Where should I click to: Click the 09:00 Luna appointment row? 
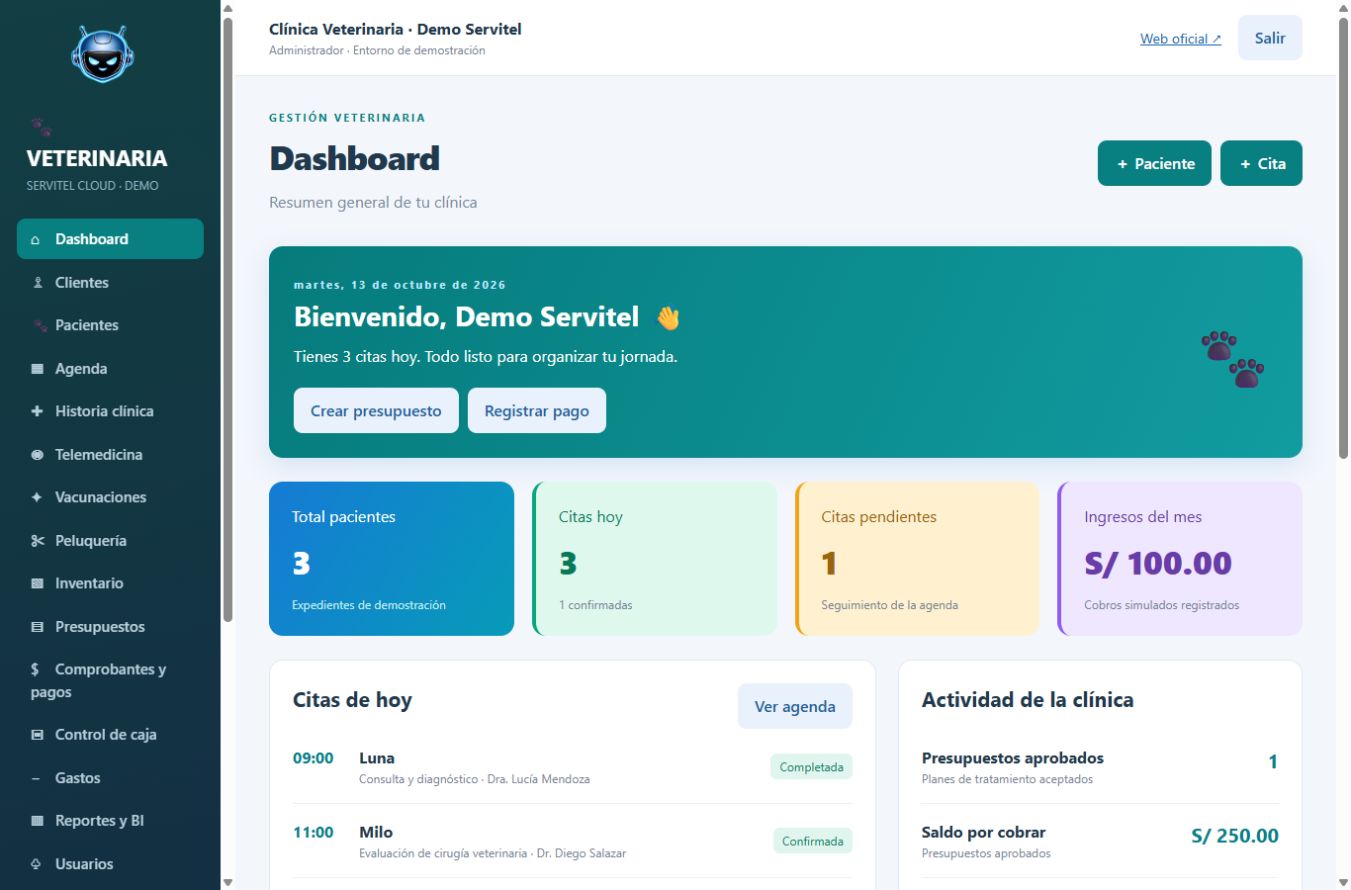(572, 767)
